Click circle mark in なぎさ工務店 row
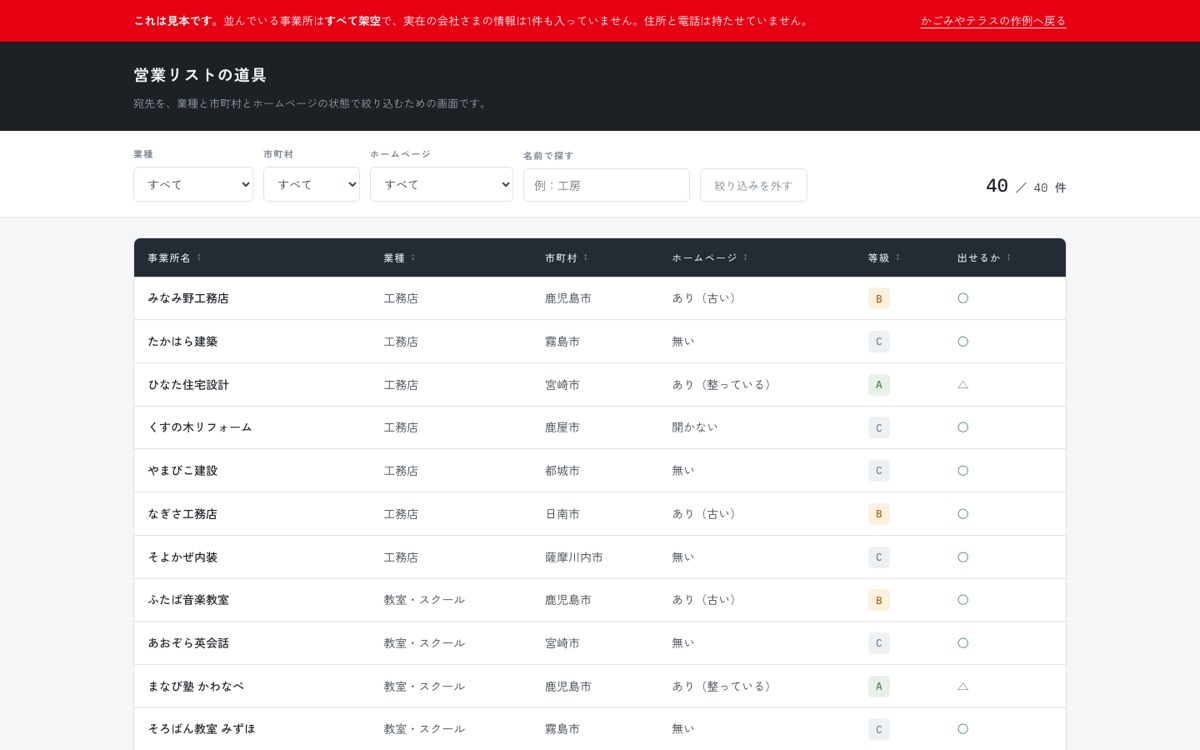Viewport: 1200px width, 750px height. coord(963,514)
